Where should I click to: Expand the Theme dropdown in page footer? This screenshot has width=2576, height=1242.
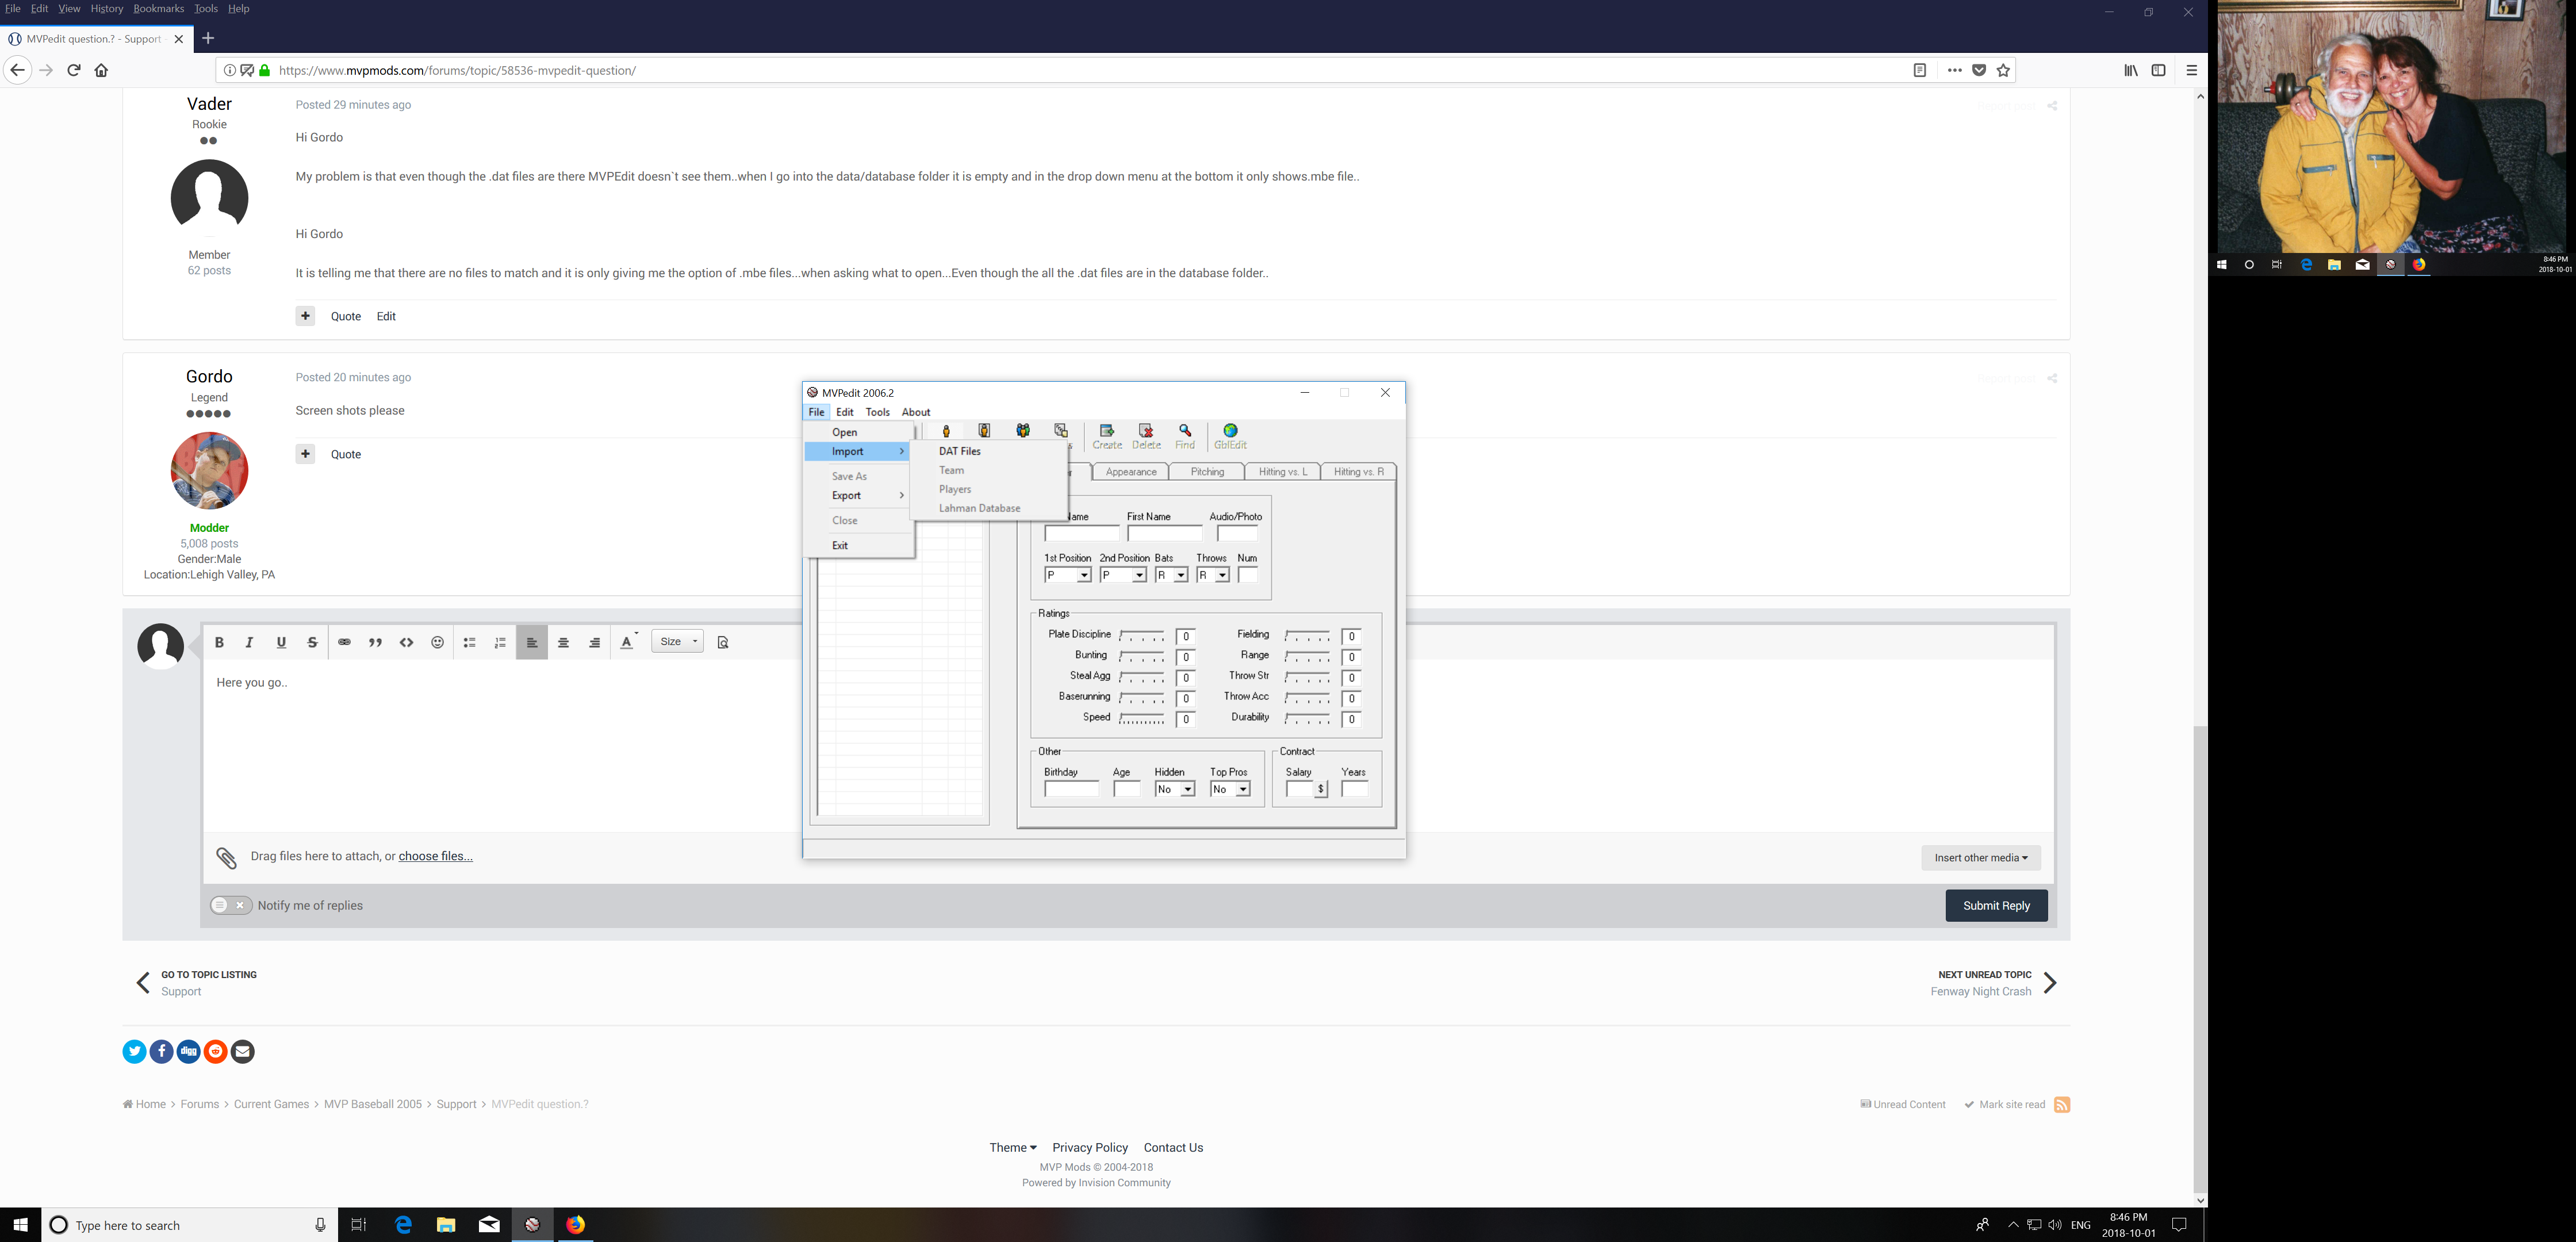(x=1012, y=1148)
